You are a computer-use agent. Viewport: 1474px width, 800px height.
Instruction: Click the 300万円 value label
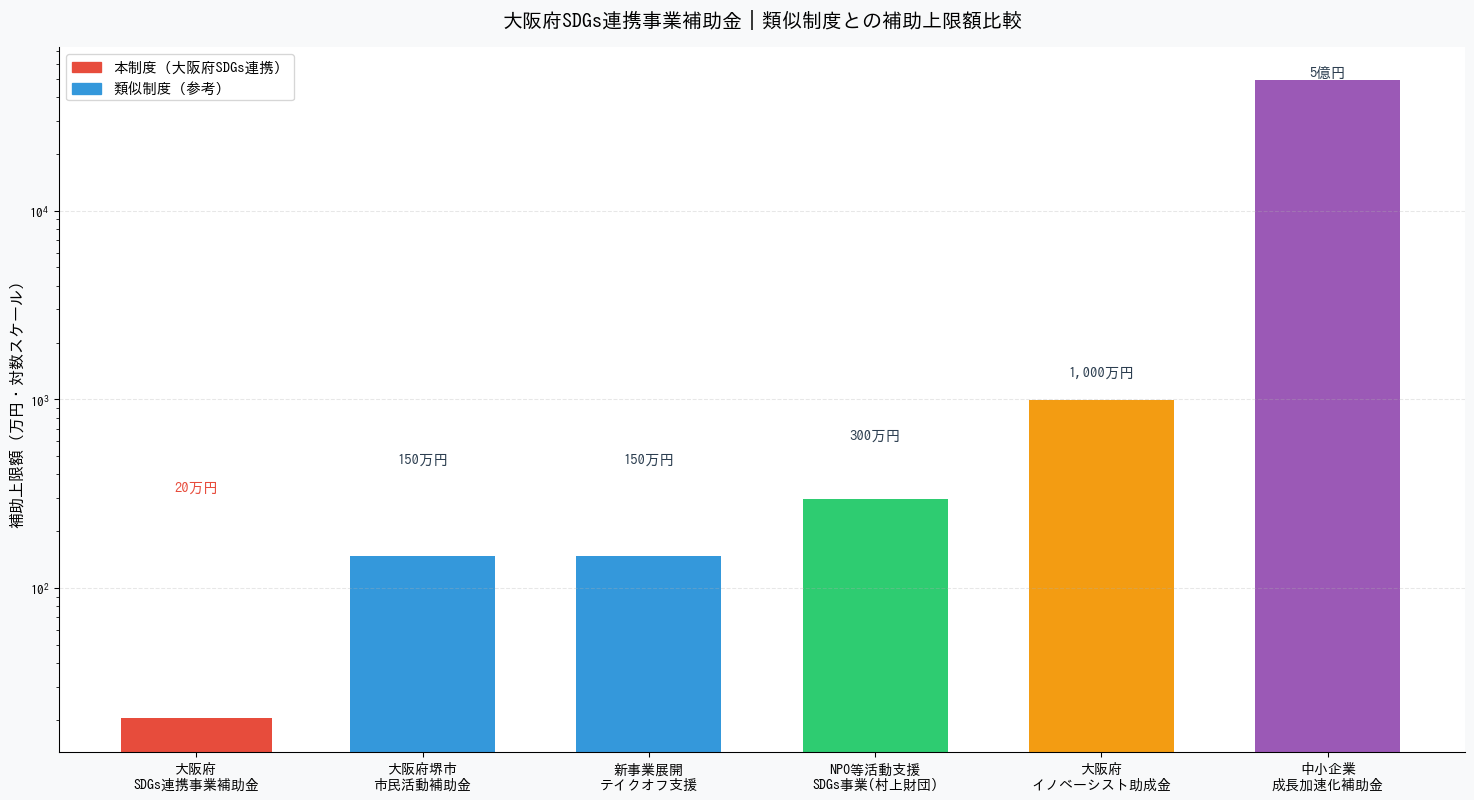point(875,436)
